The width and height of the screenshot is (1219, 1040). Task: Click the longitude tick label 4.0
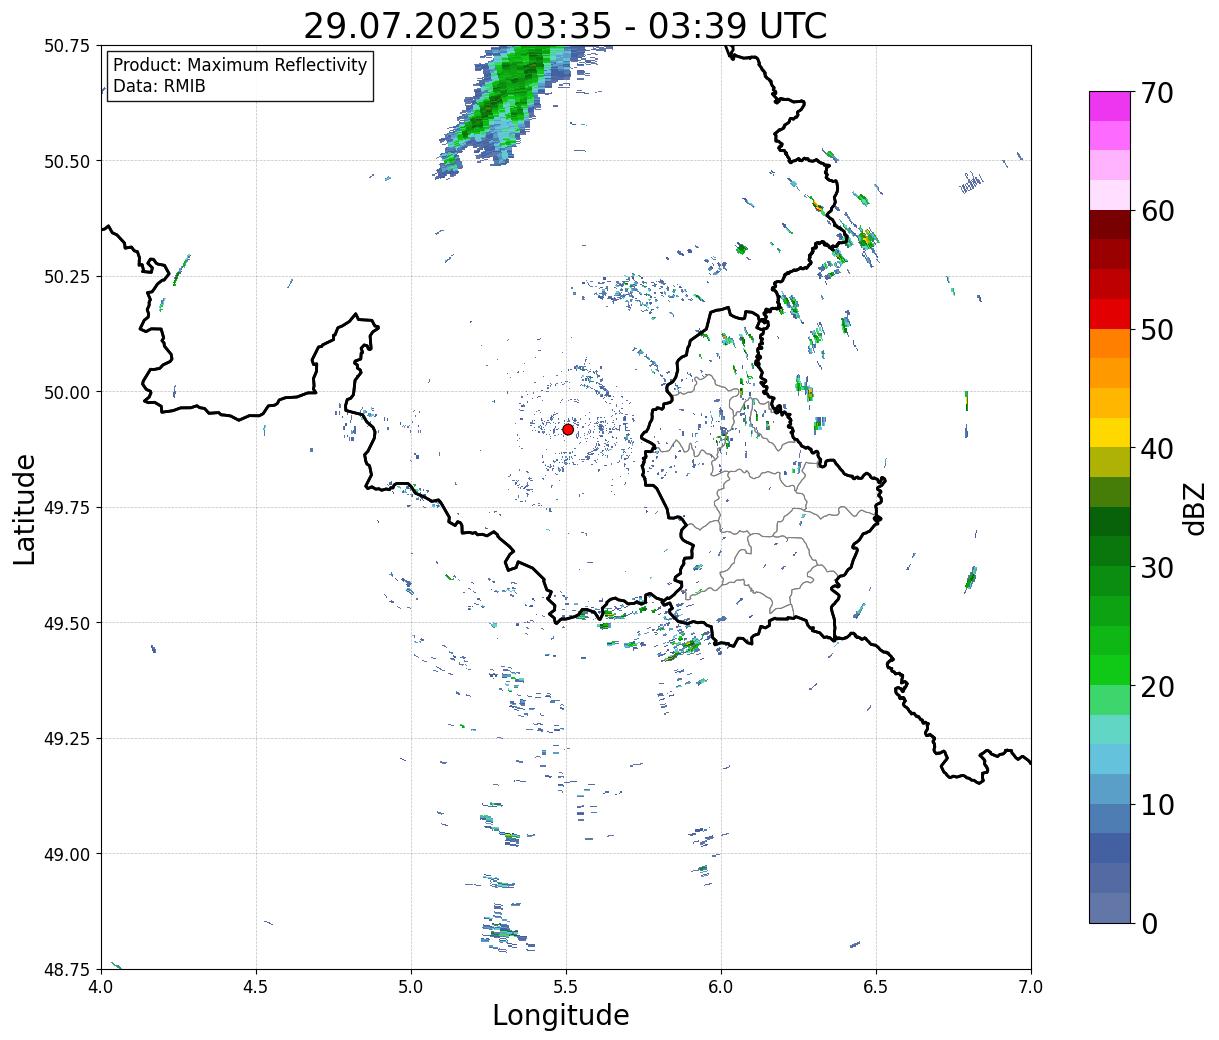(x=101, y=986)
